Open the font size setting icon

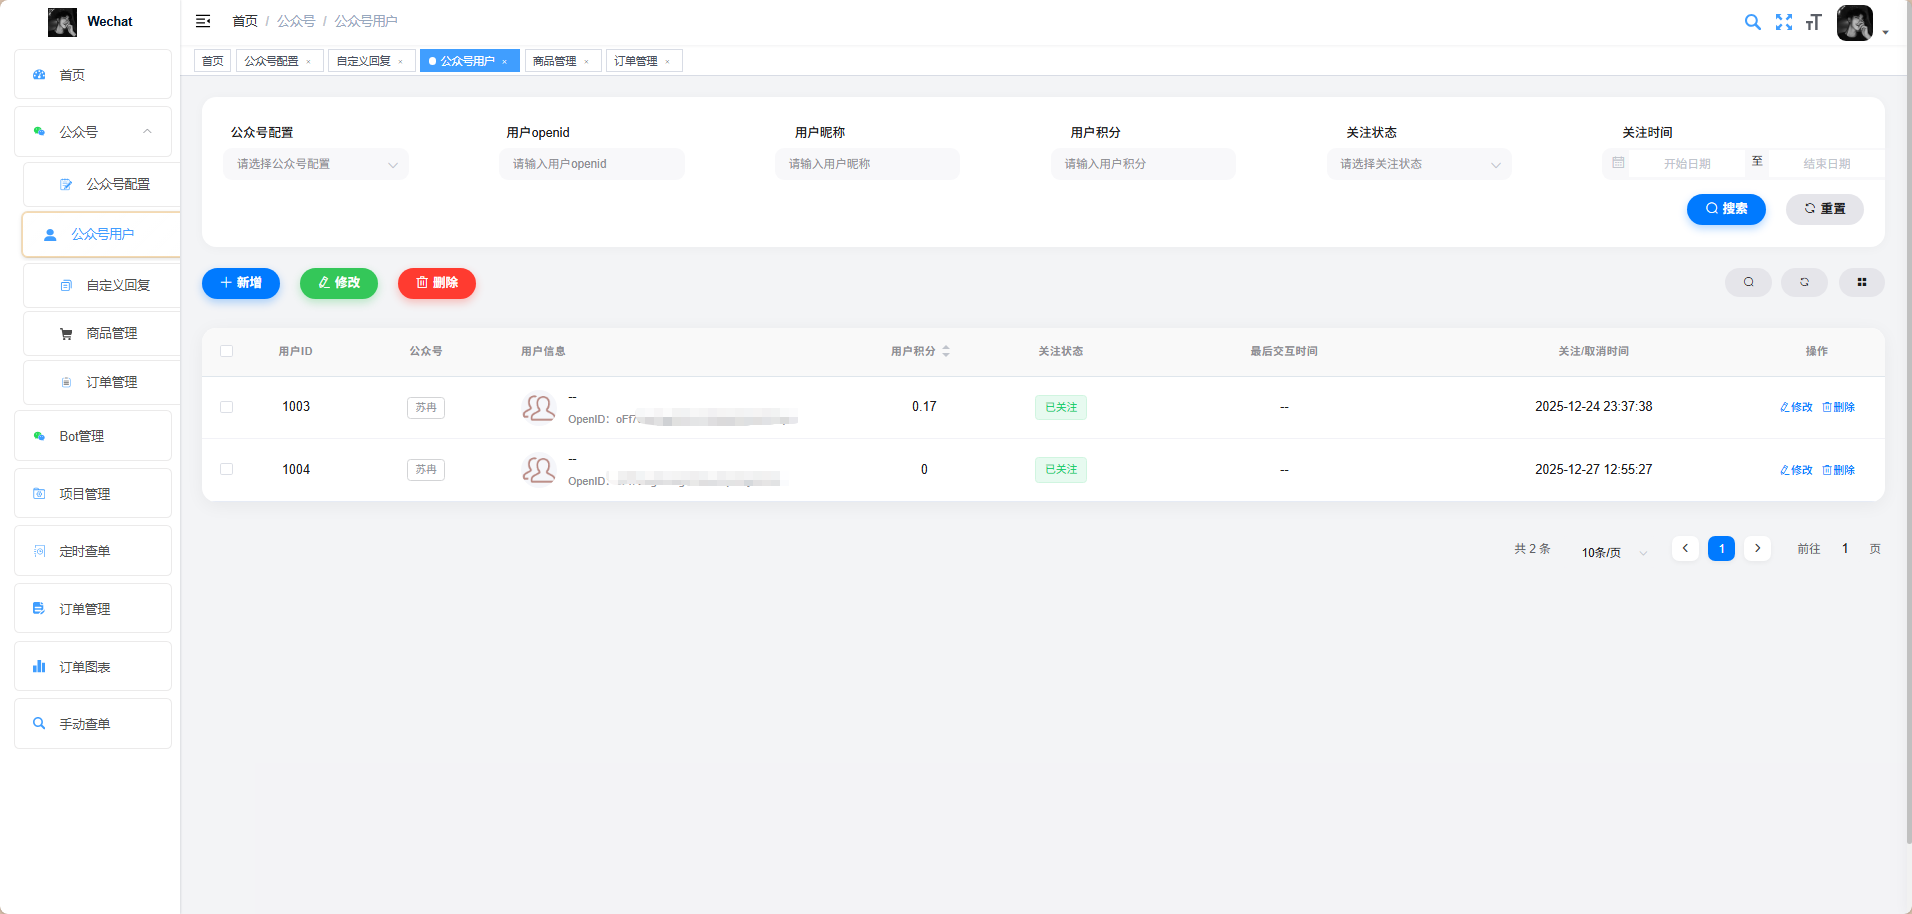[x=1813, y=22]
